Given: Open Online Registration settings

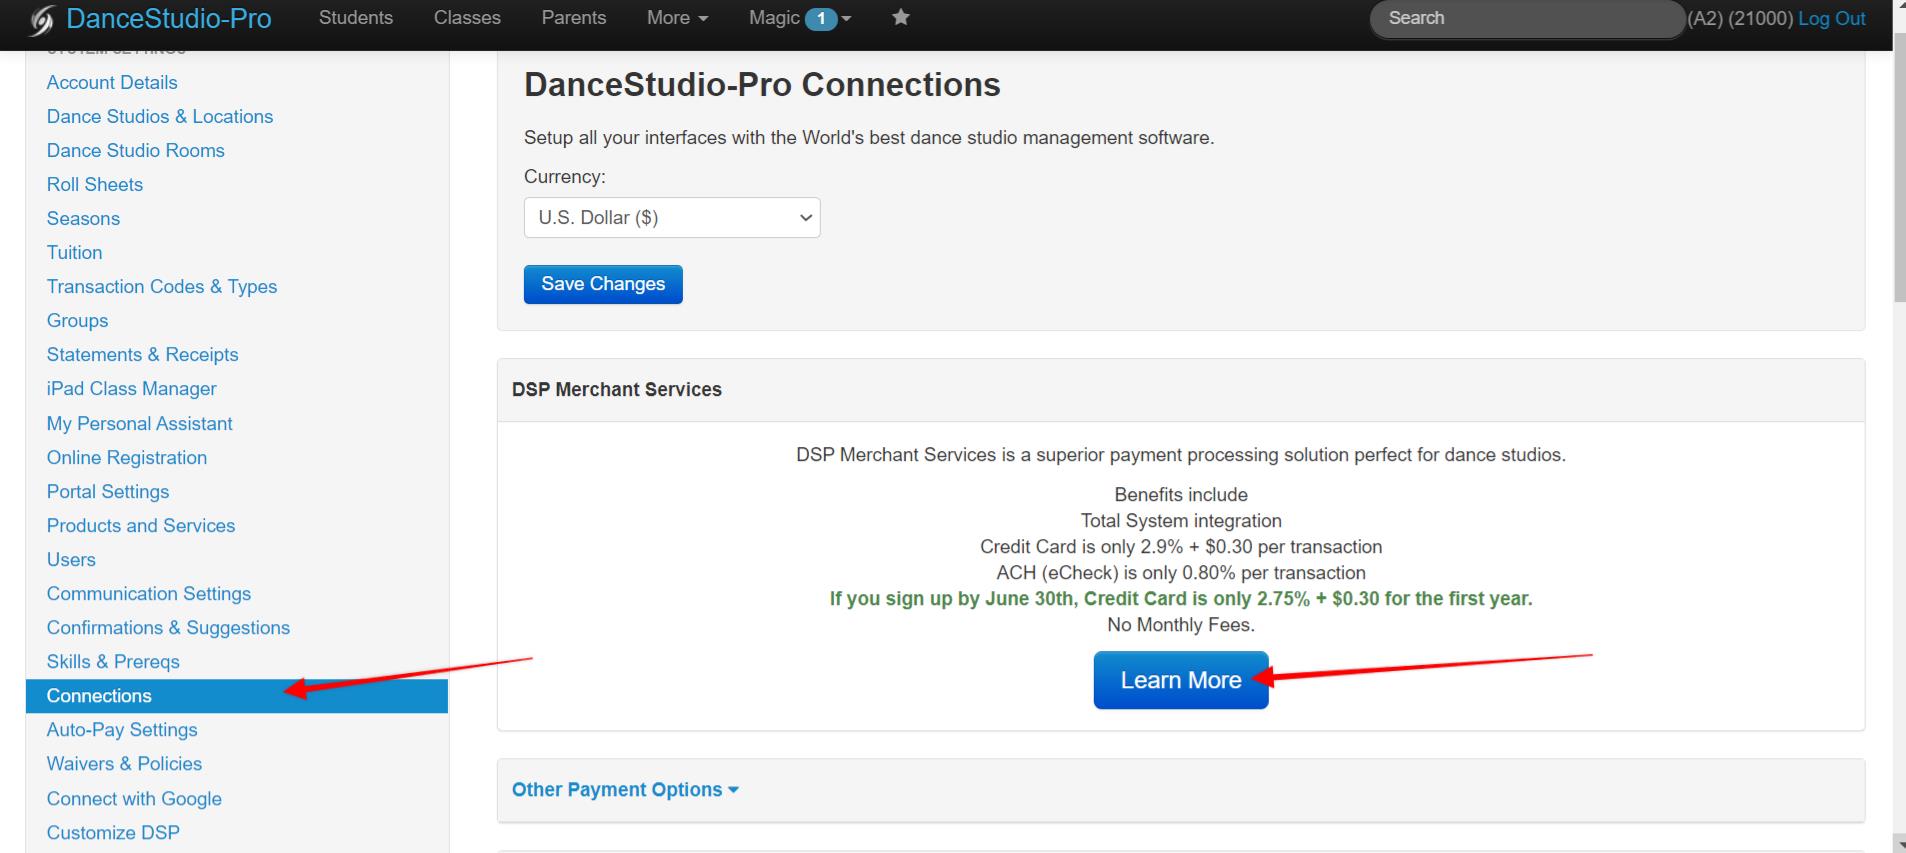Looking at the screenshot, I should tap(127, 457).
